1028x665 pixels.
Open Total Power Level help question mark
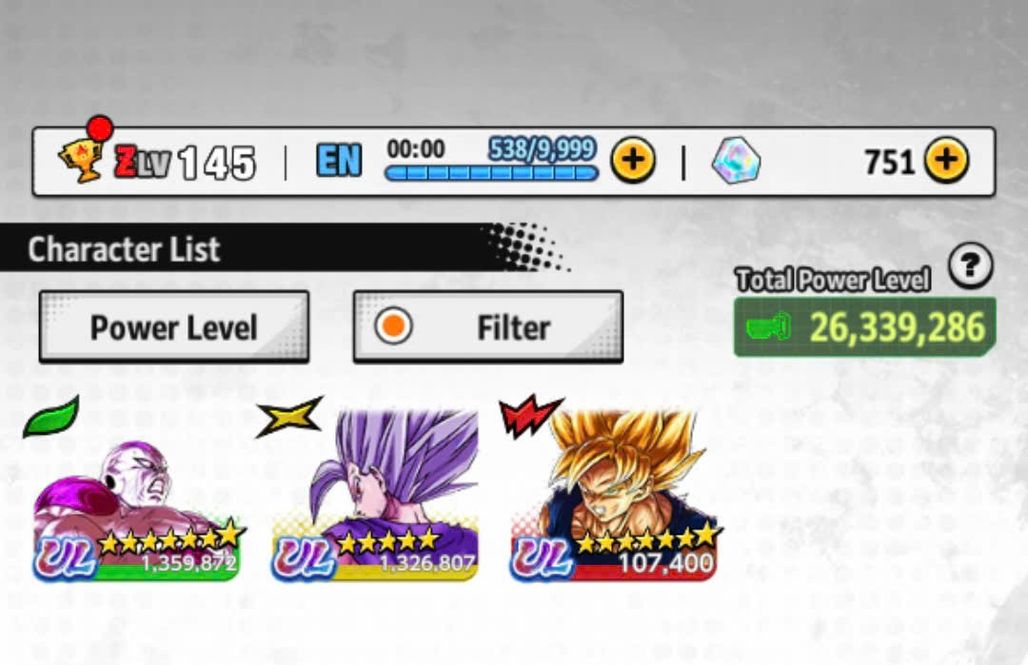pyautogui.click(x=970, y=266)
